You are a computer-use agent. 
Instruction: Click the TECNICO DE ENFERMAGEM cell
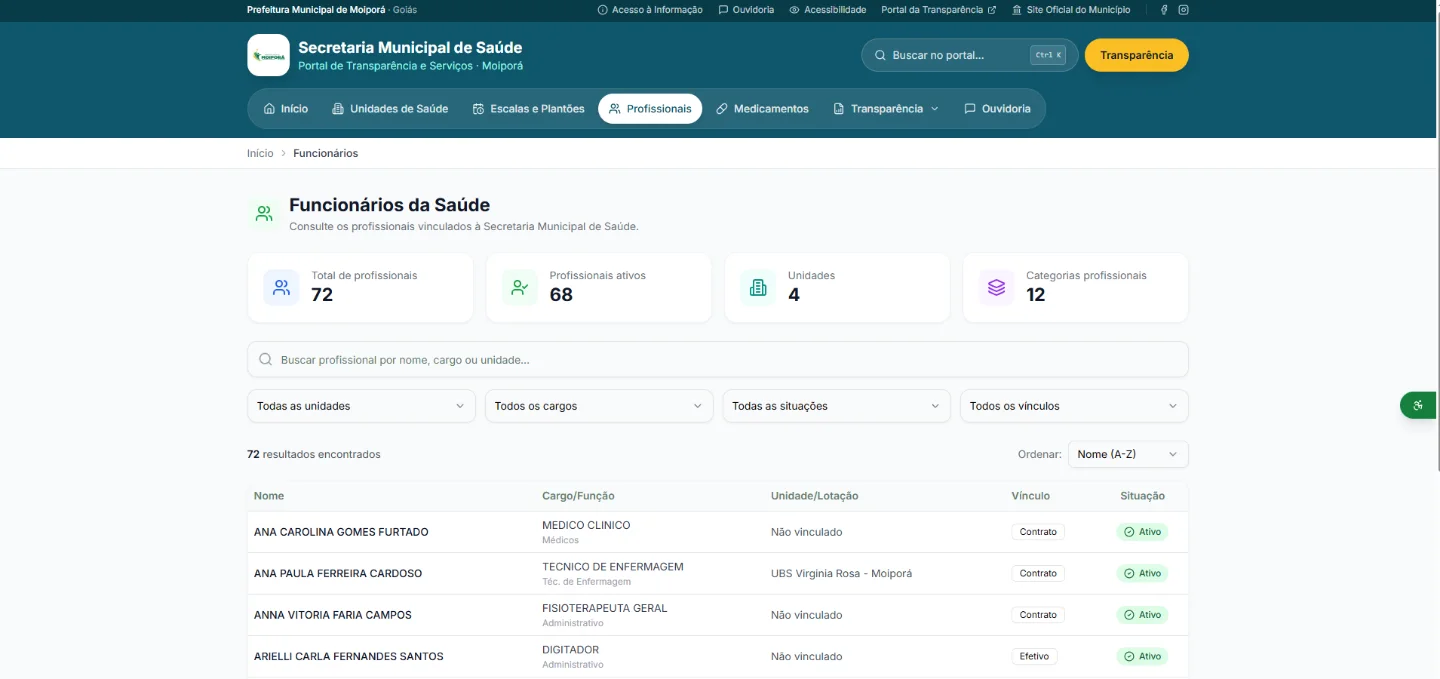pyautogui.click(x=613, y=567)
